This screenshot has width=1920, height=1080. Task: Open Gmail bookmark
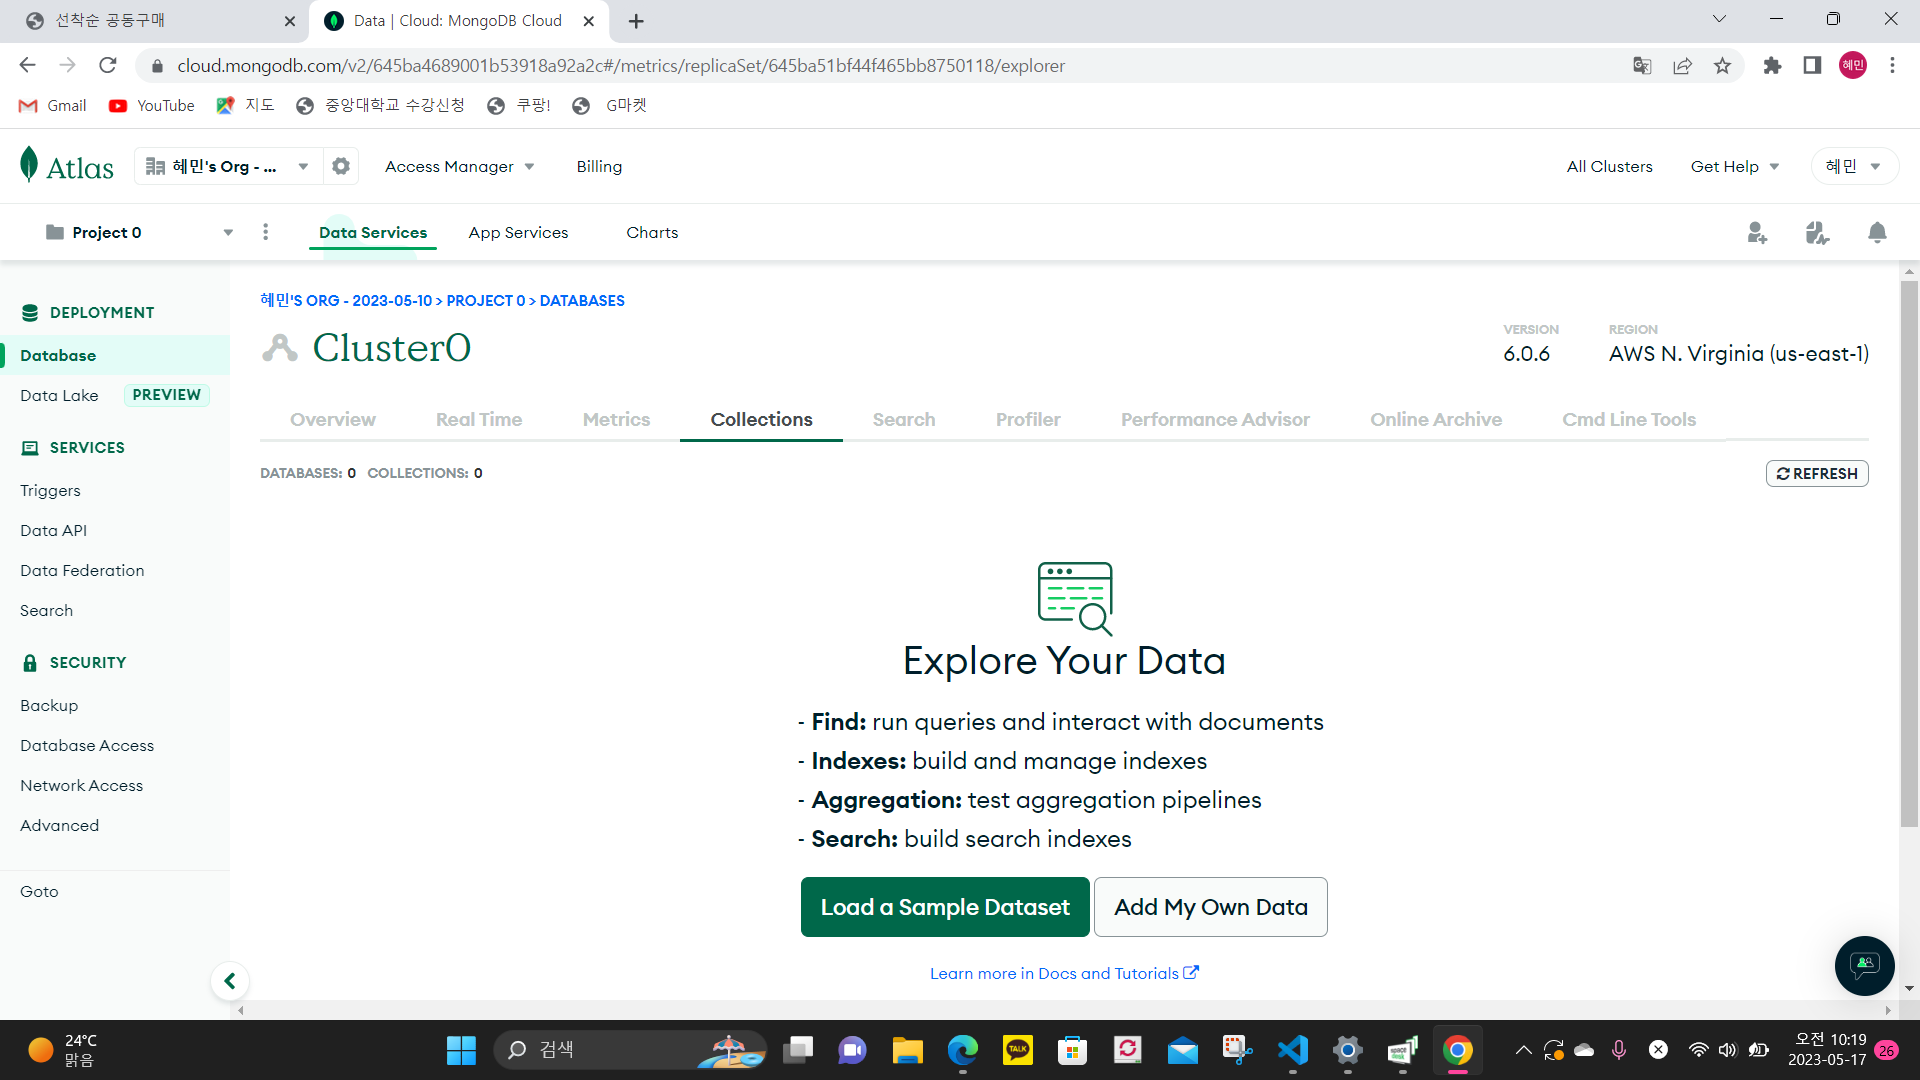pos(53,106)
